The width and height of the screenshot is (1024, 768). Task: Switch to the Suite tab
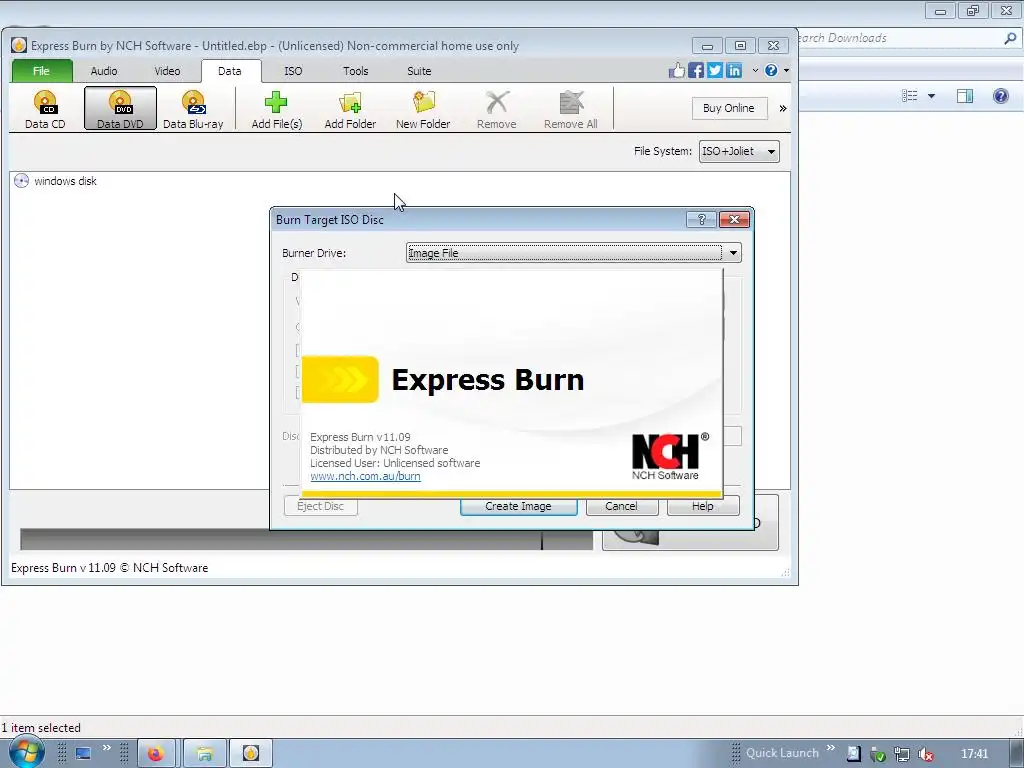coord(419,71)
